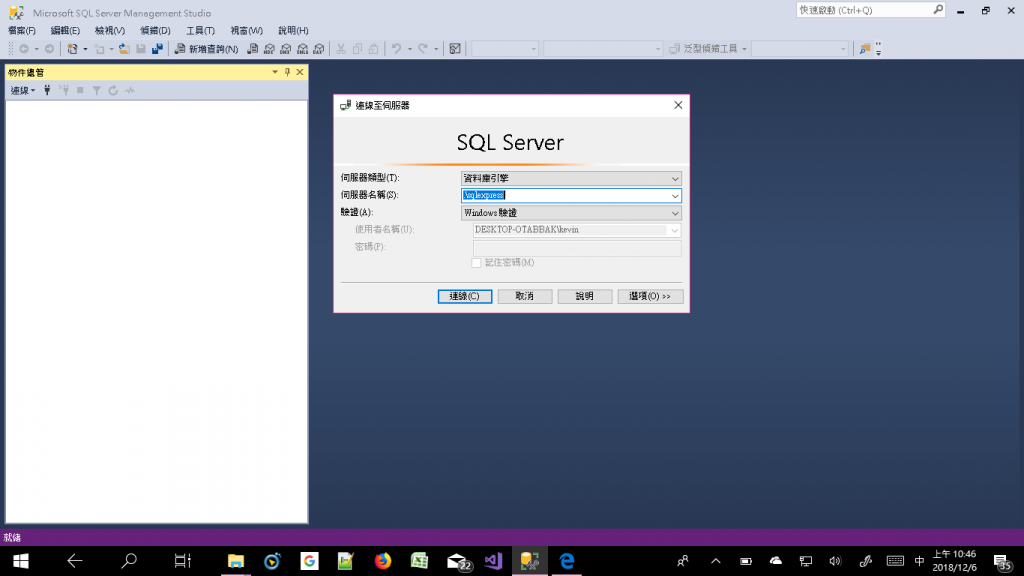
Task: Open Microsoft Edge from the taskbar
Action: click(566, 561)
